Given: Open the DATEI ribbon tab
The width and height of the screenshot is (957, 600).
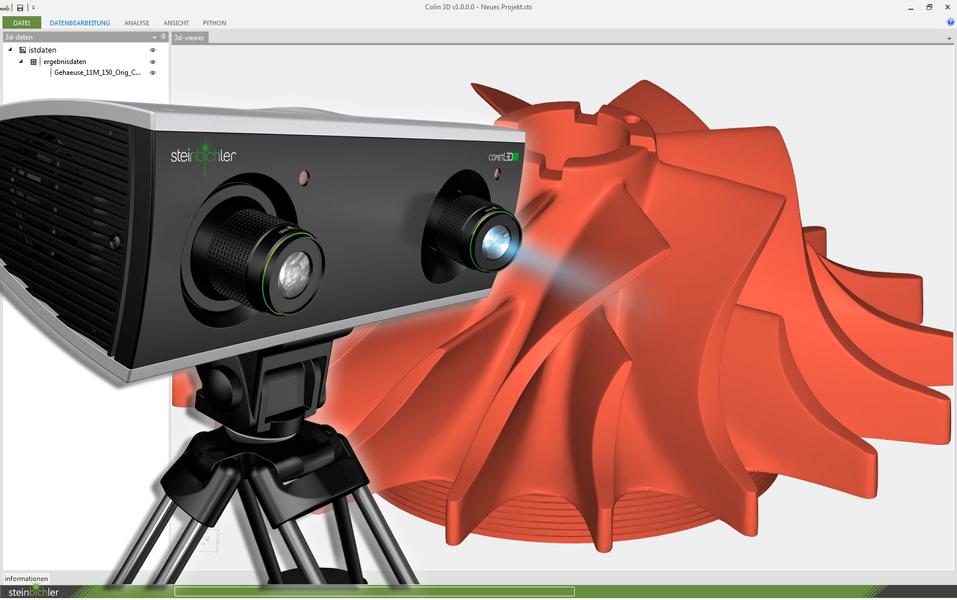Looking at the screenshot, I should click(21, 23).
